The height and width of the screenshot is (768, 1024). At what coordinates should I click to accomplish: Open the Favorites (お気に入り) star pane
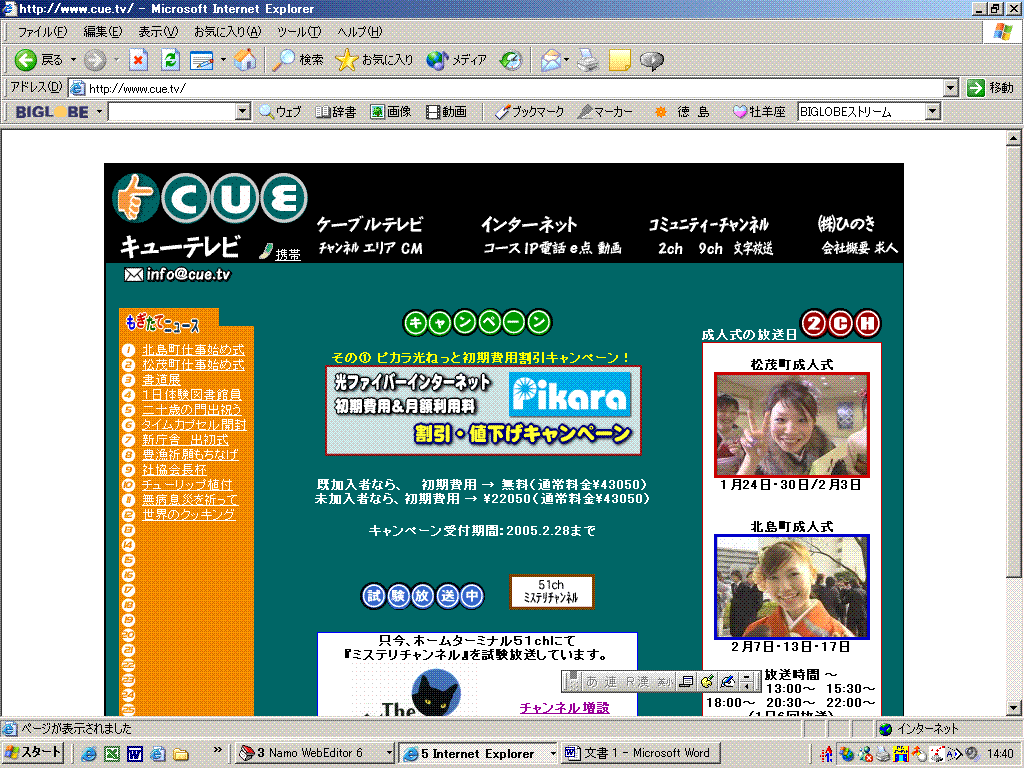pos(374,60)
